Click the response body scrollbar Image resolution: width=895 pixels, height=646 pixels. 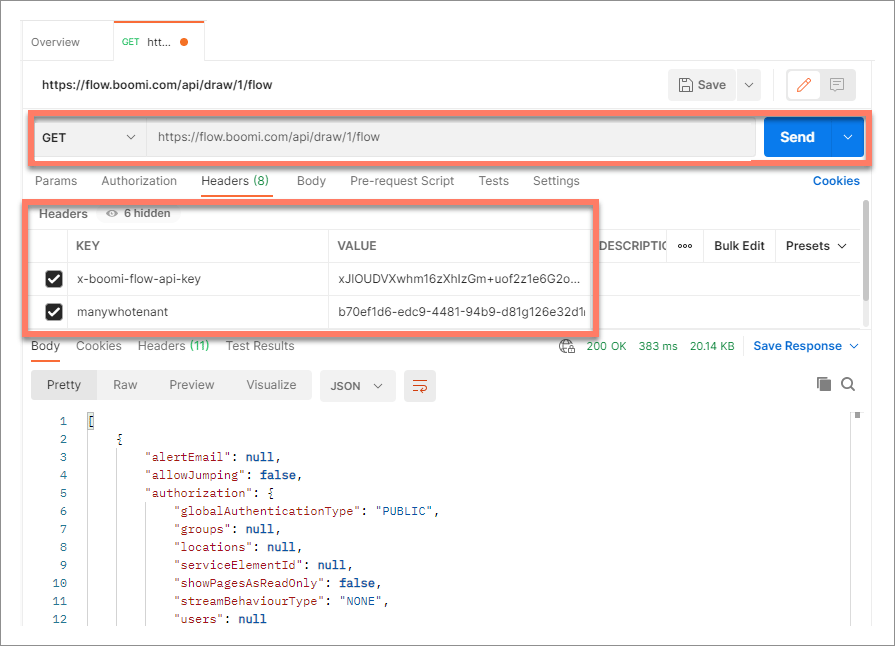[x=857, y=415]
